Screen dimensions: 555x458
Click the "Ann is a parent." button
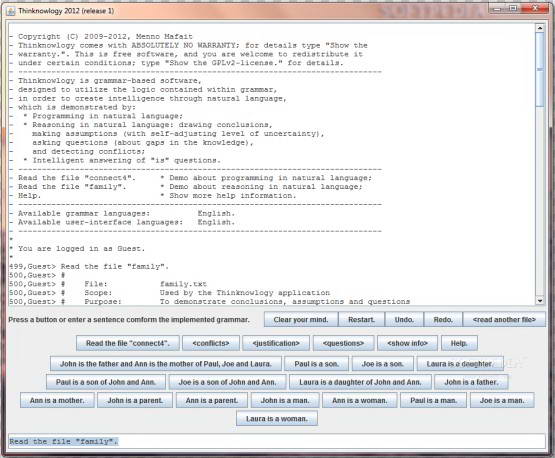tap(212, 401)
